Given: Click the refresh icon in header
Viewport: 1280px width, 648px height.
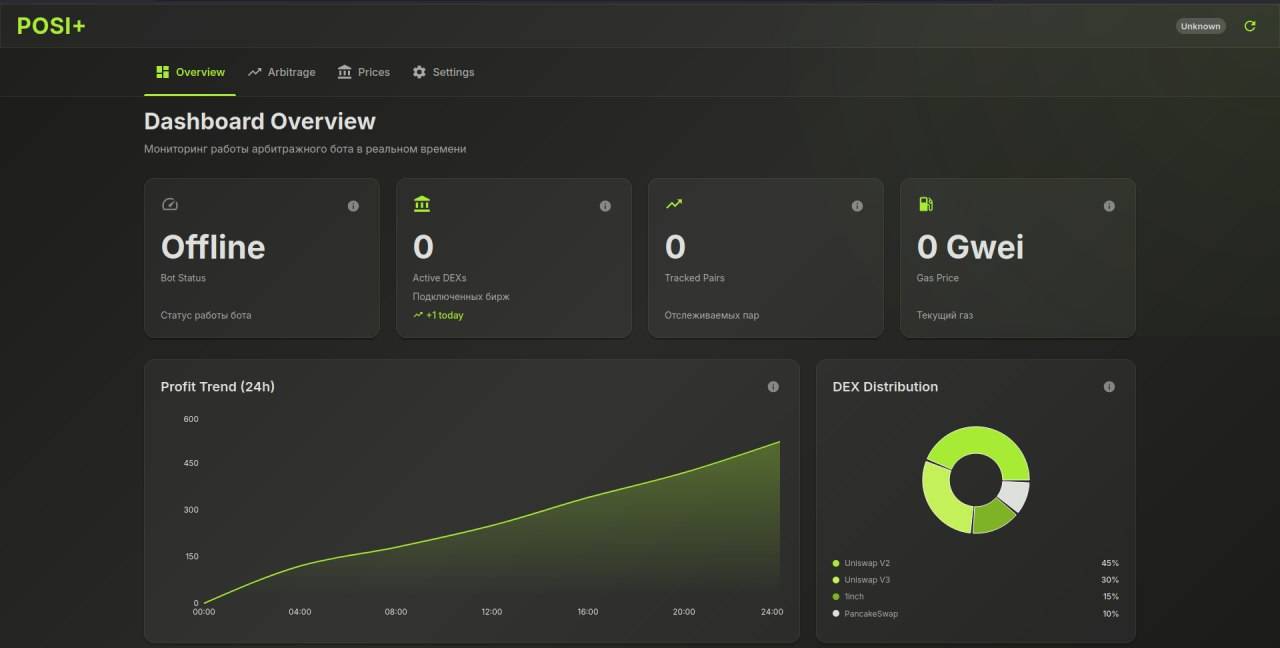Looking at the screenshot, I should point(1249,26).
